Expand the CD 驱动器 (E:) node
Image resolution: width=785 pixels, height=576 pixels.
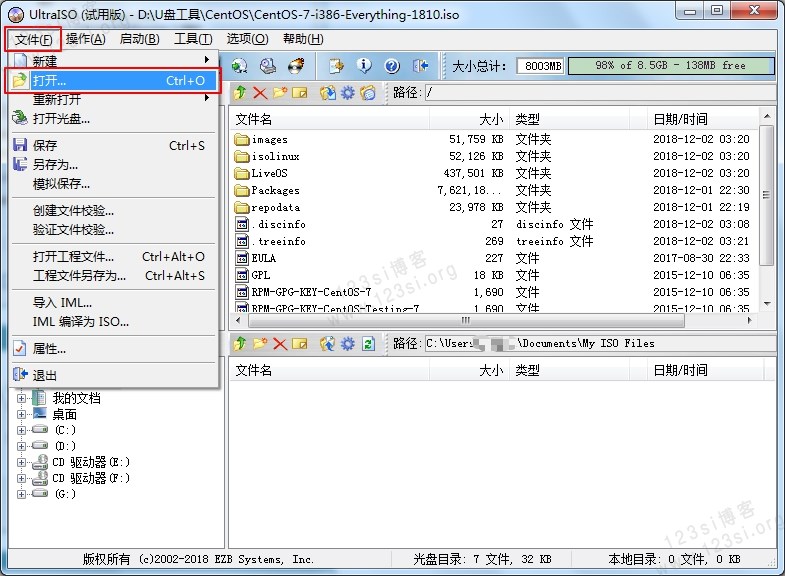21,462
